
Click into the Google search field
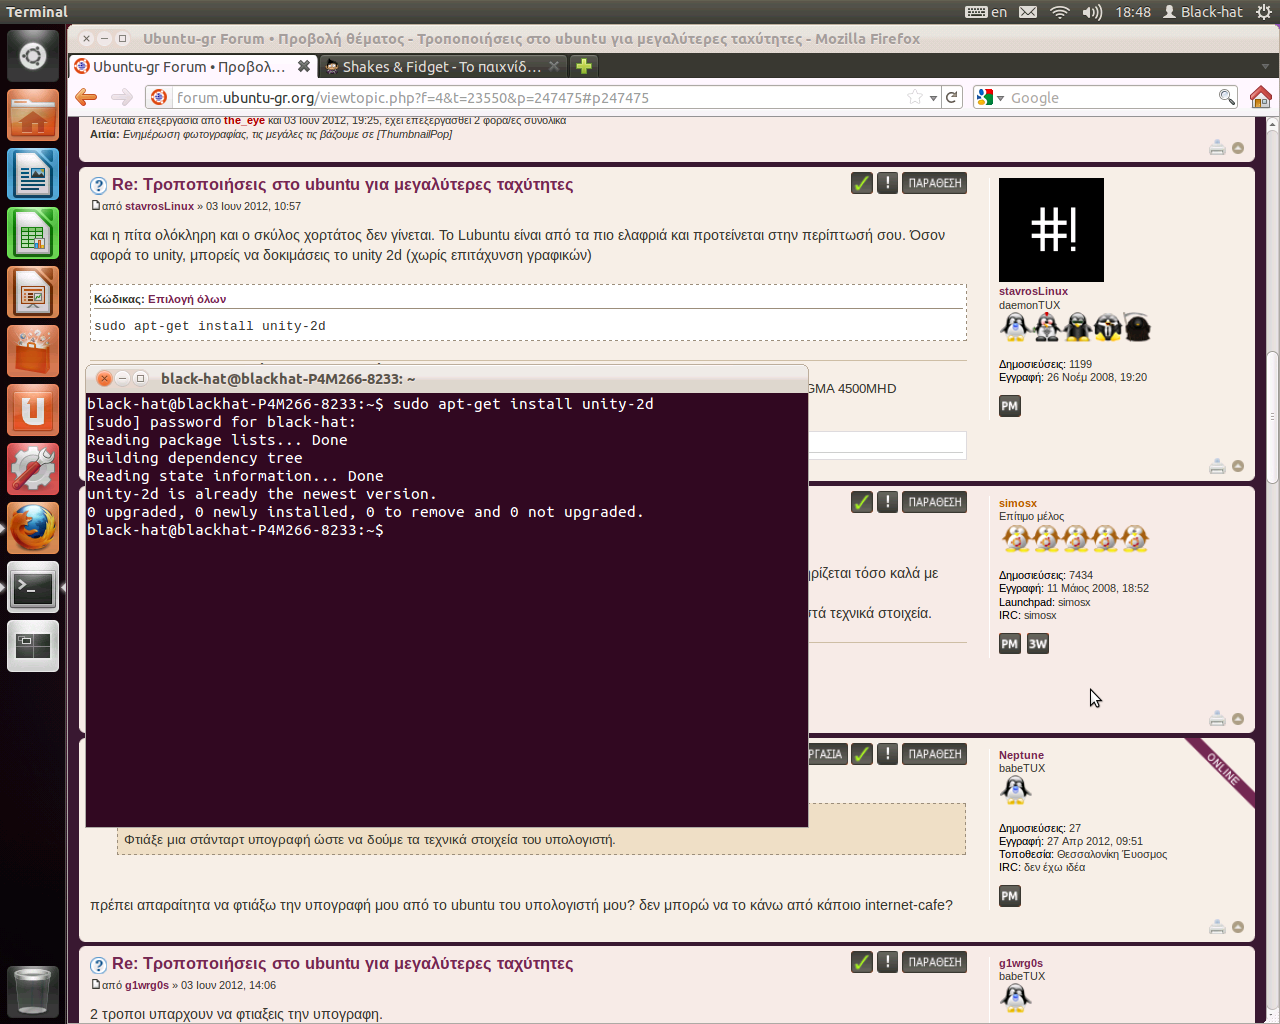click(1110, 97)
